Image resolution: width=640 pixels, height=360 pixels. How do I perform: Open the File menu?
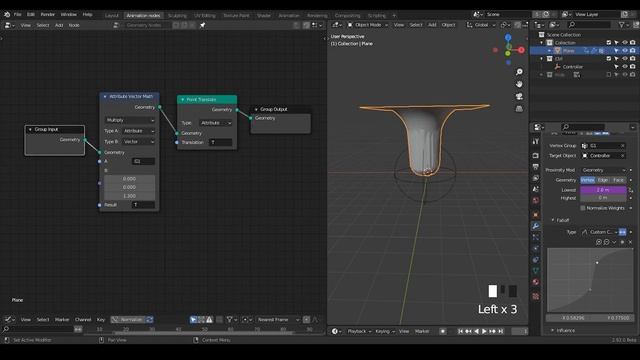[18, 14]
